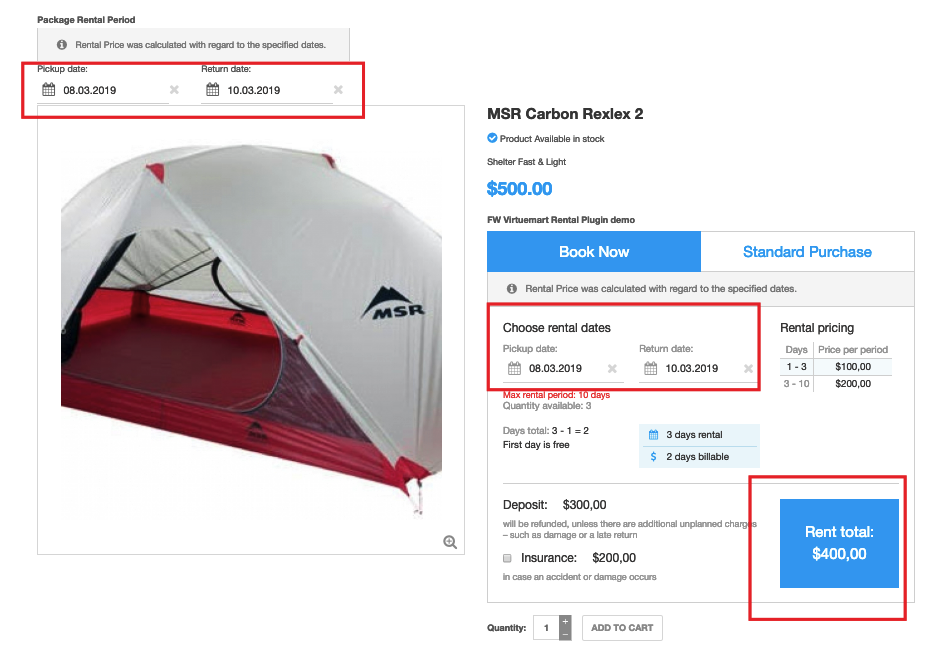Switch to the Standard Purchase tab
This screenshot has width=925, height=668.
coord(807,252)
